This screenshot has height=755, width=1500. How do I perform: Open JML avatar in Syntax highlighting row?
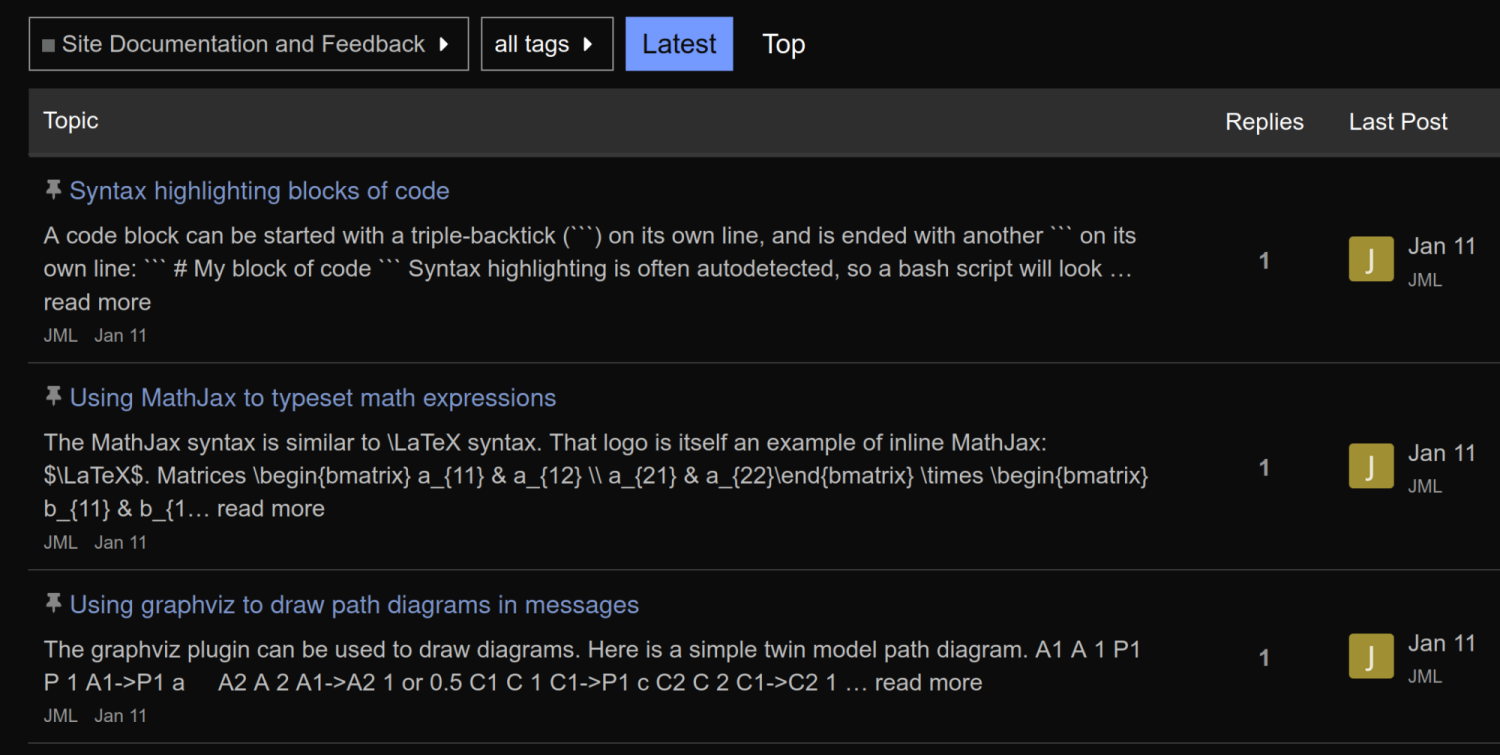tap(1371, 260)
